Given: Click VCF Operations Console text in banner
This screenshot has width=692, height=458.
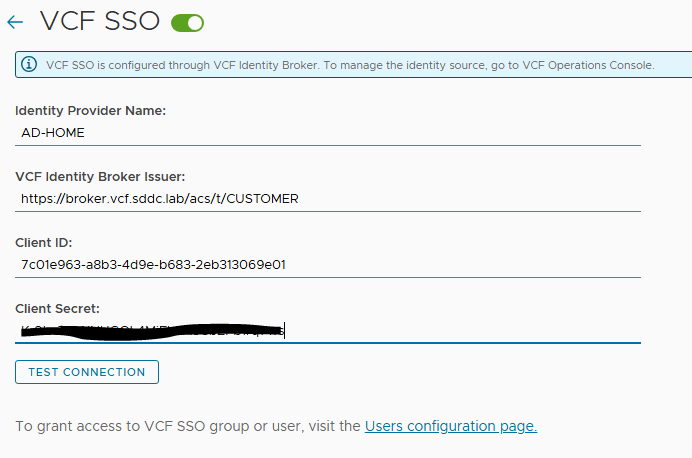Looking at the screenshot, I should coord(589,65).
